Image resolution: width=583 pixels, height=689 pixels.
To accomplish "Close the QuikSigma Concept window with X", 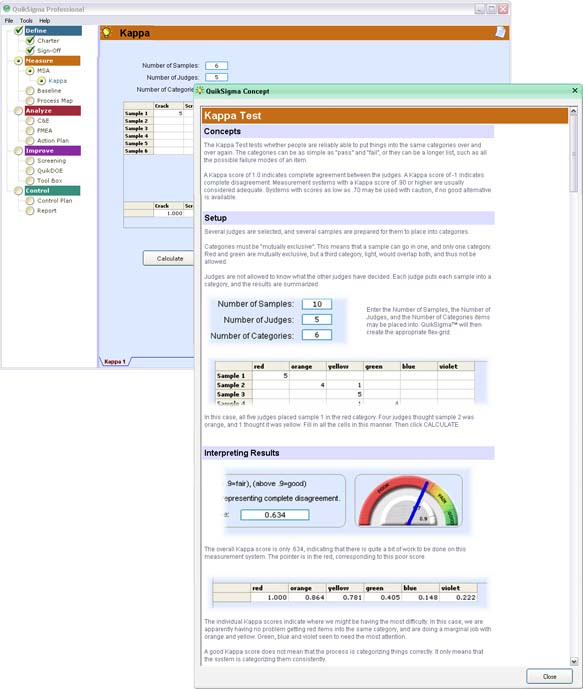I will click(575, 90).
